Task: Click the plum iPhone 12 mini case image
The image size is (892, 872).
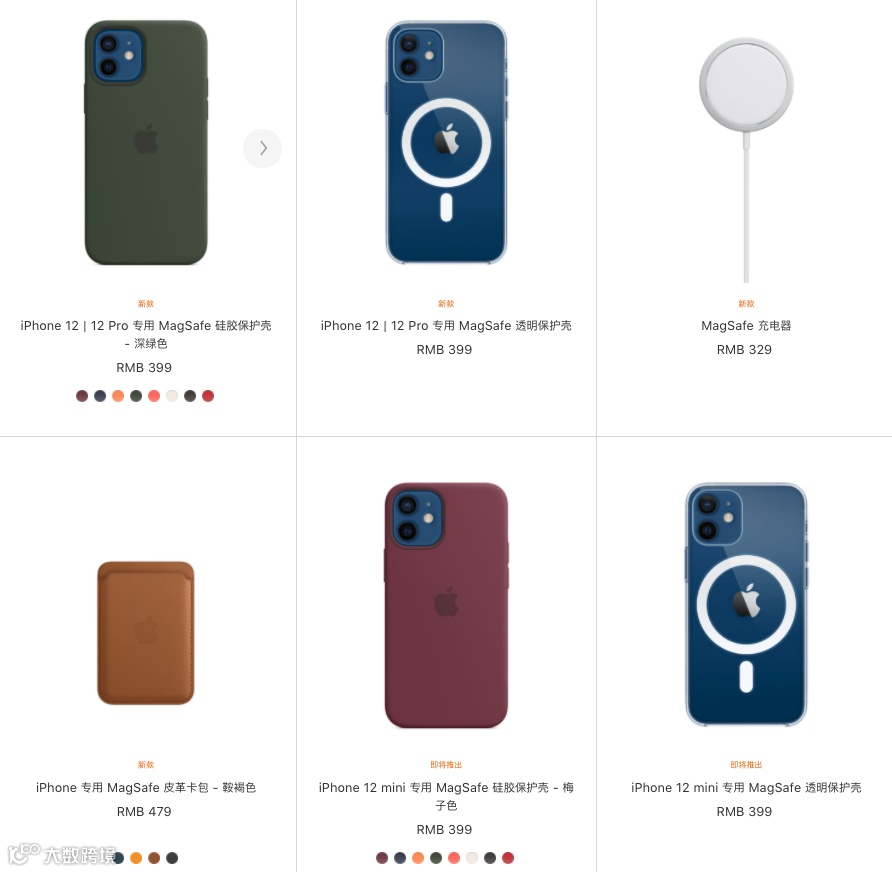Action: coord(446,606)
